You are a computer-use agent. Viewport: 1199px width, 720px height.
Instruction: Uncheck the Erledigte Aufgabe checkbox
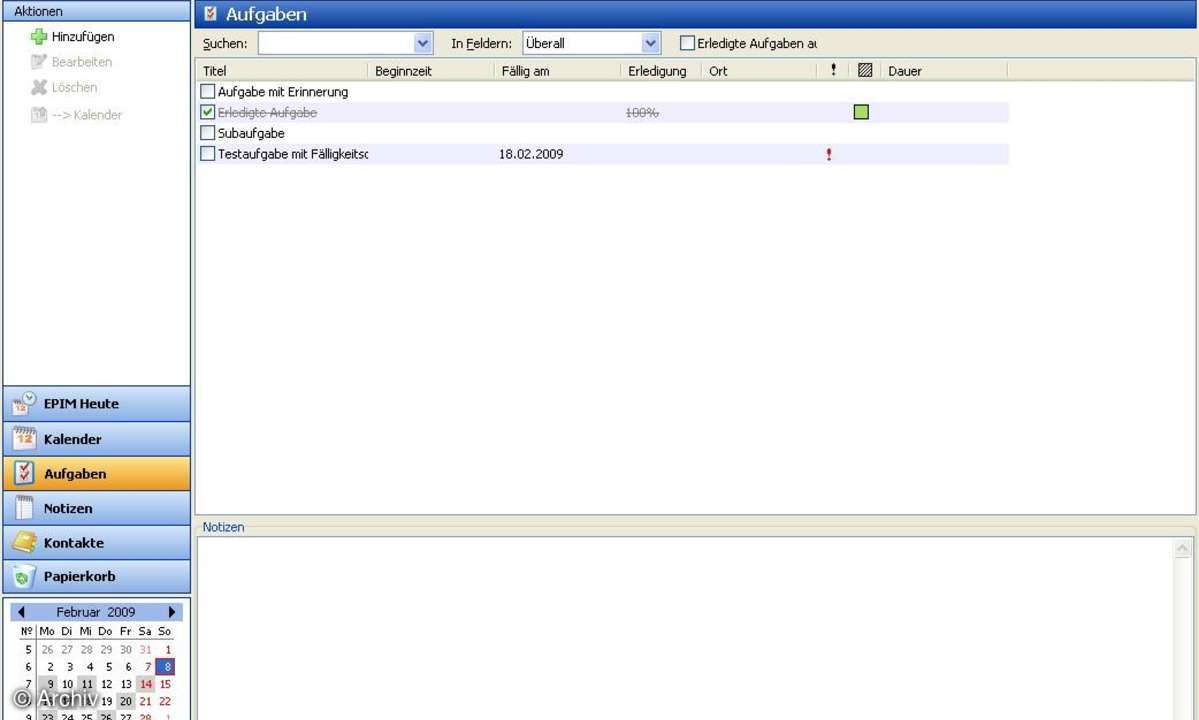coord(207,112)
